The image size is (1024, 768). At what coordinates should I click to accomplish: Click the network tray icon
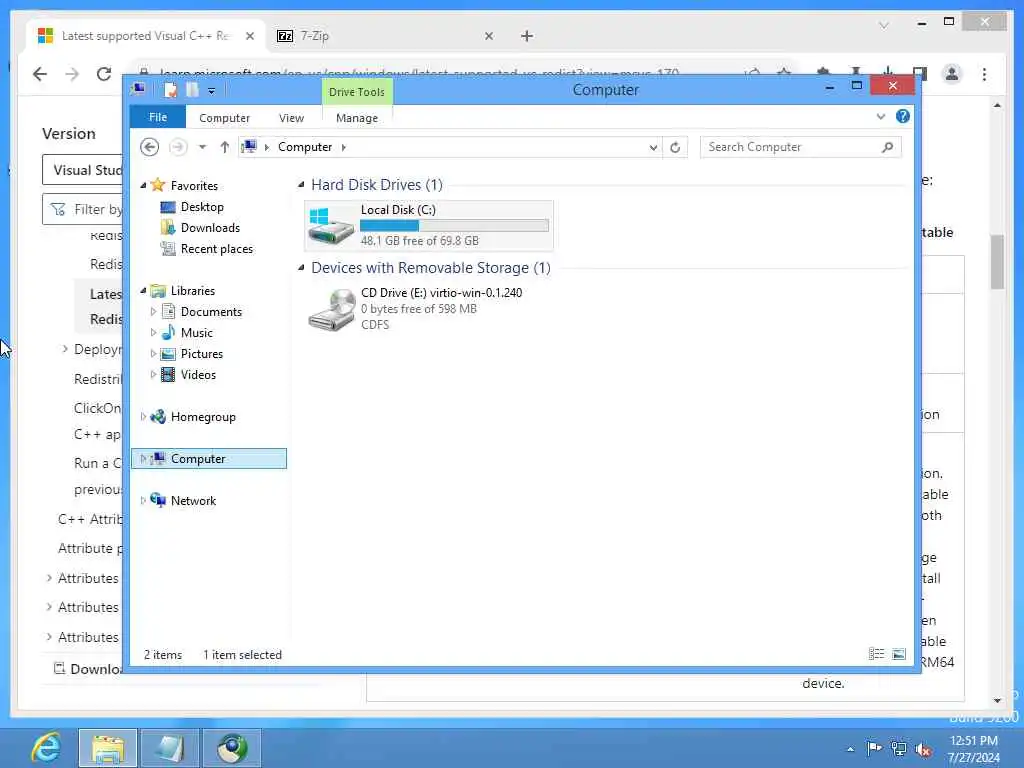pyautogui.click(x=899, y=749)
